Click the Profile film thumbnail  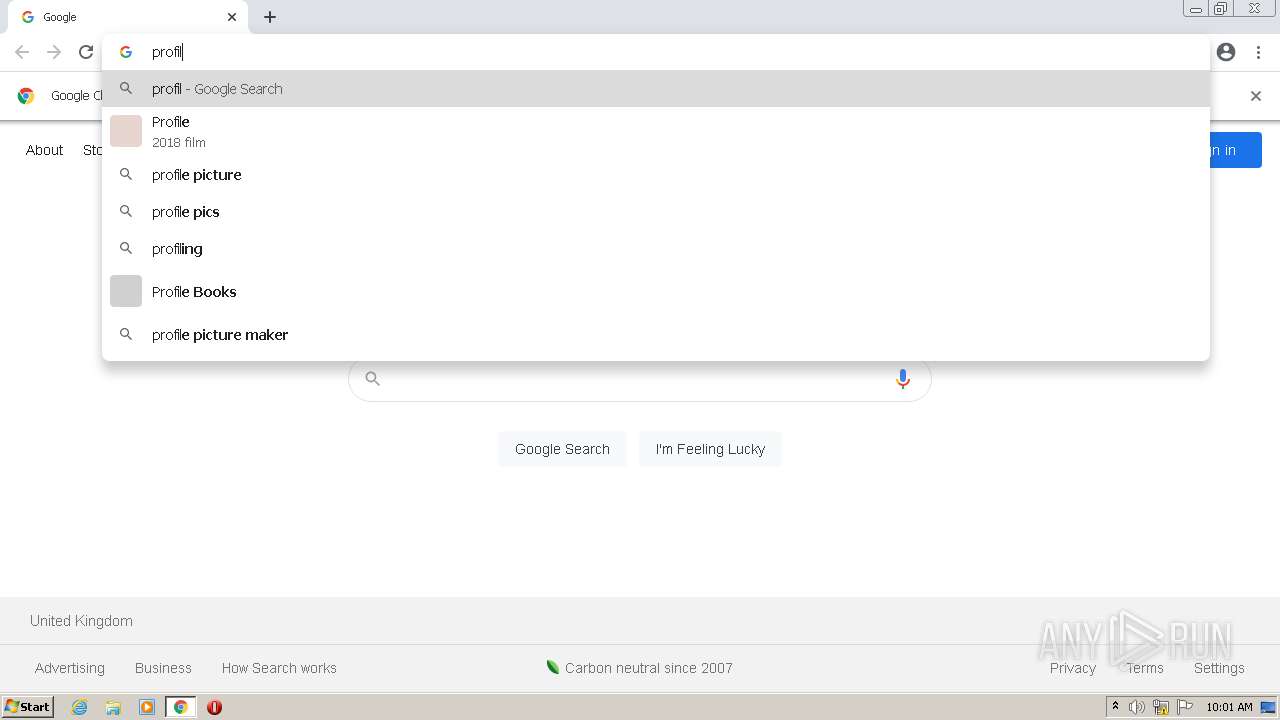(x=126, y=131)
